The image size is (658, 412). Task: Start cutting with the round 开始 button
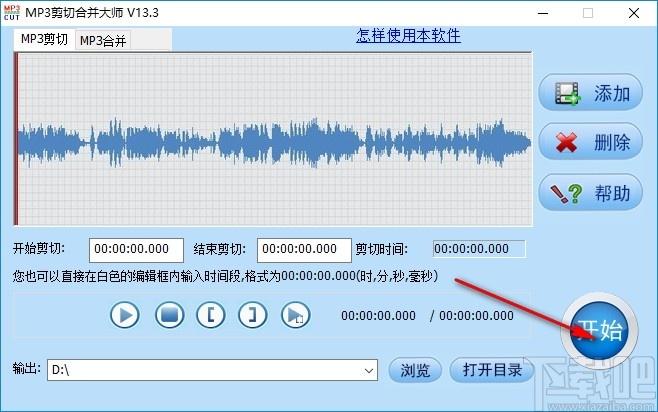[x=600, y=331]
